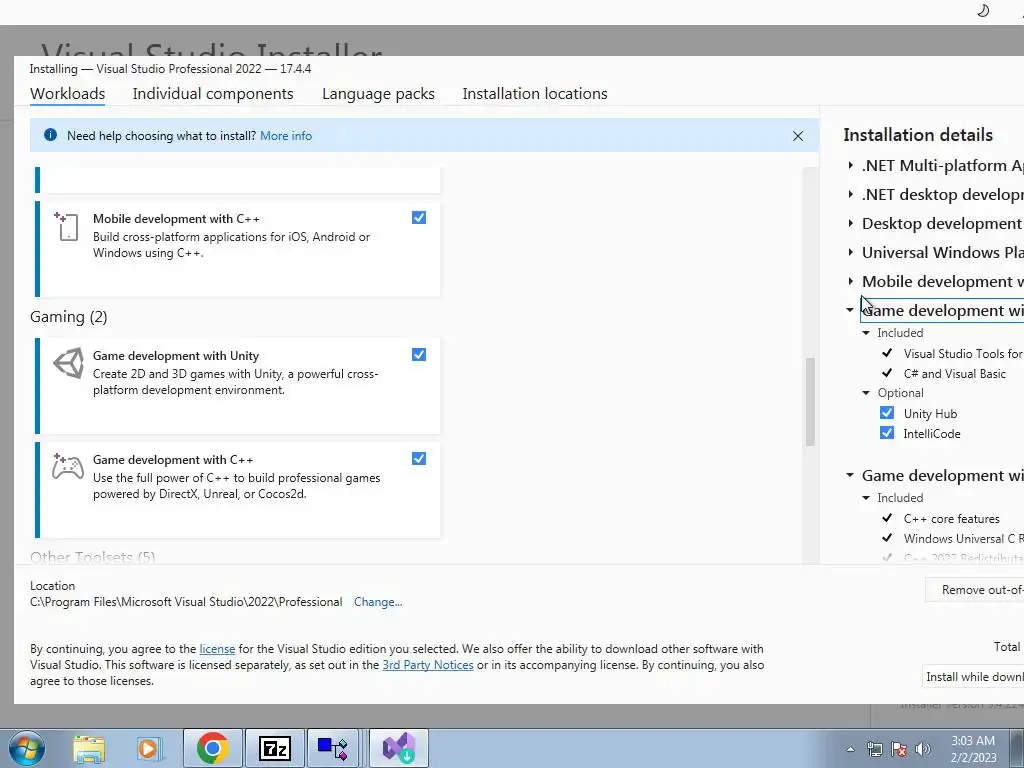Image resolution: width=1024 pixels, height=768 pixels.
Task: Launch Windows Media Player from the taskbar
Action: (148, 748)
